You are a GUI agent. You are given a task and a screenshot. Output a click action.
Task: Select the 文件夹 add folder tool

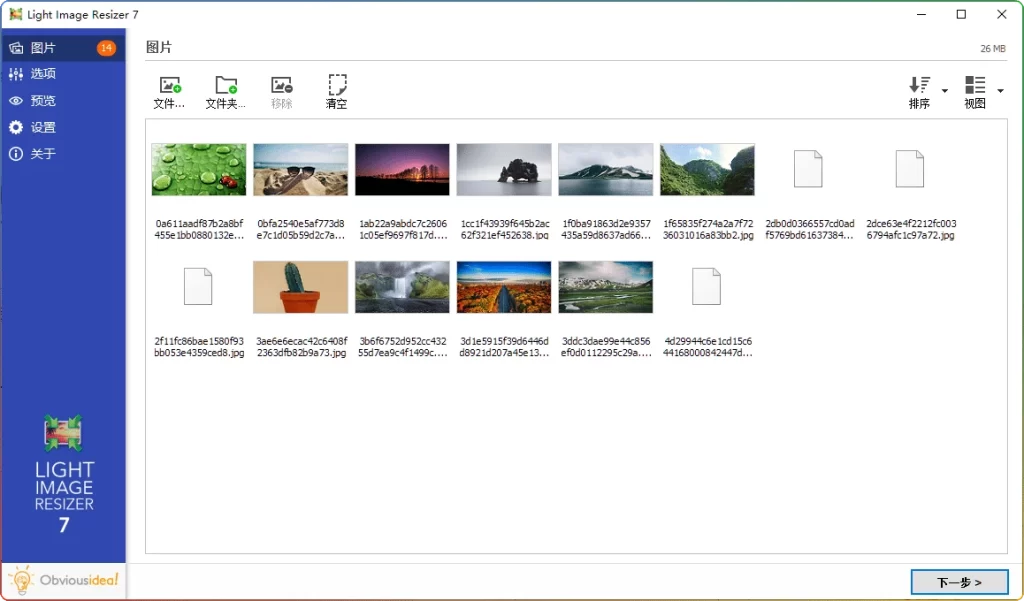(x=225, y=90)
